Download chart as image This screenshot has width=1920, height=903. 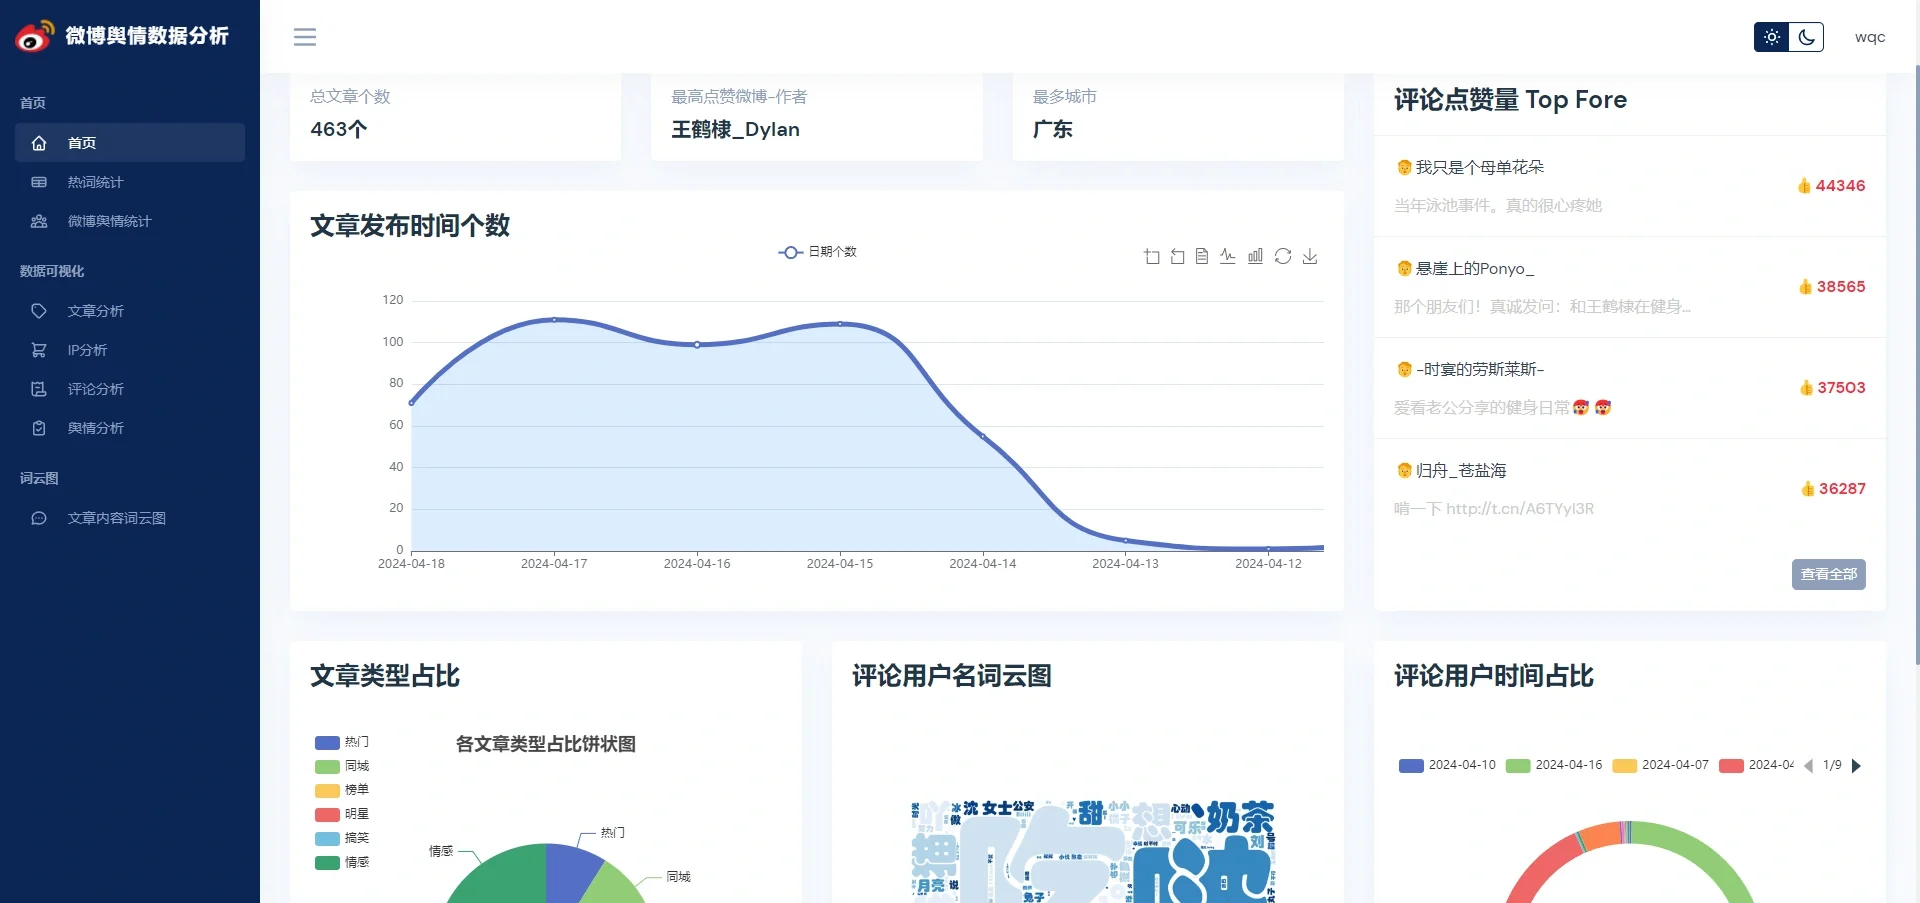1310,257
